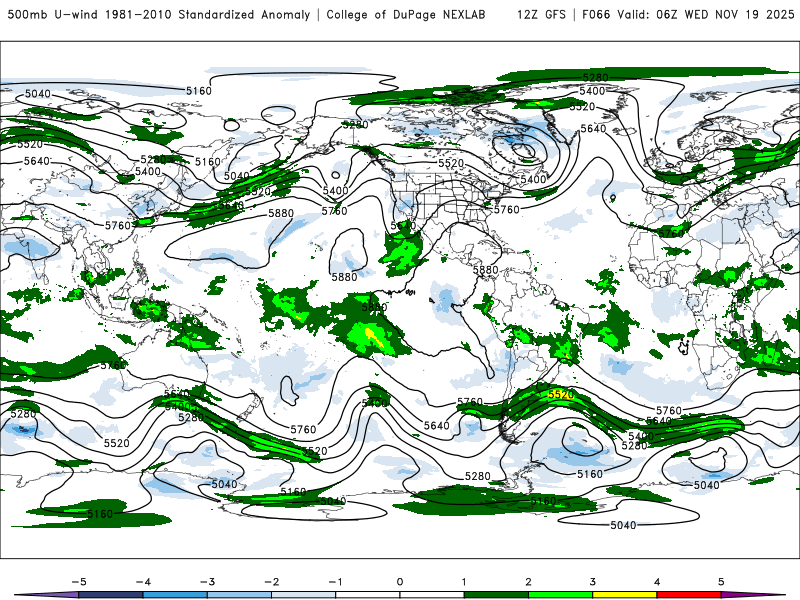This screenshot has height=600, width=800.
Task: Click the 'F066 Valid: 06Z WED NOV 19 2025' text
Action: click(688, 15)
